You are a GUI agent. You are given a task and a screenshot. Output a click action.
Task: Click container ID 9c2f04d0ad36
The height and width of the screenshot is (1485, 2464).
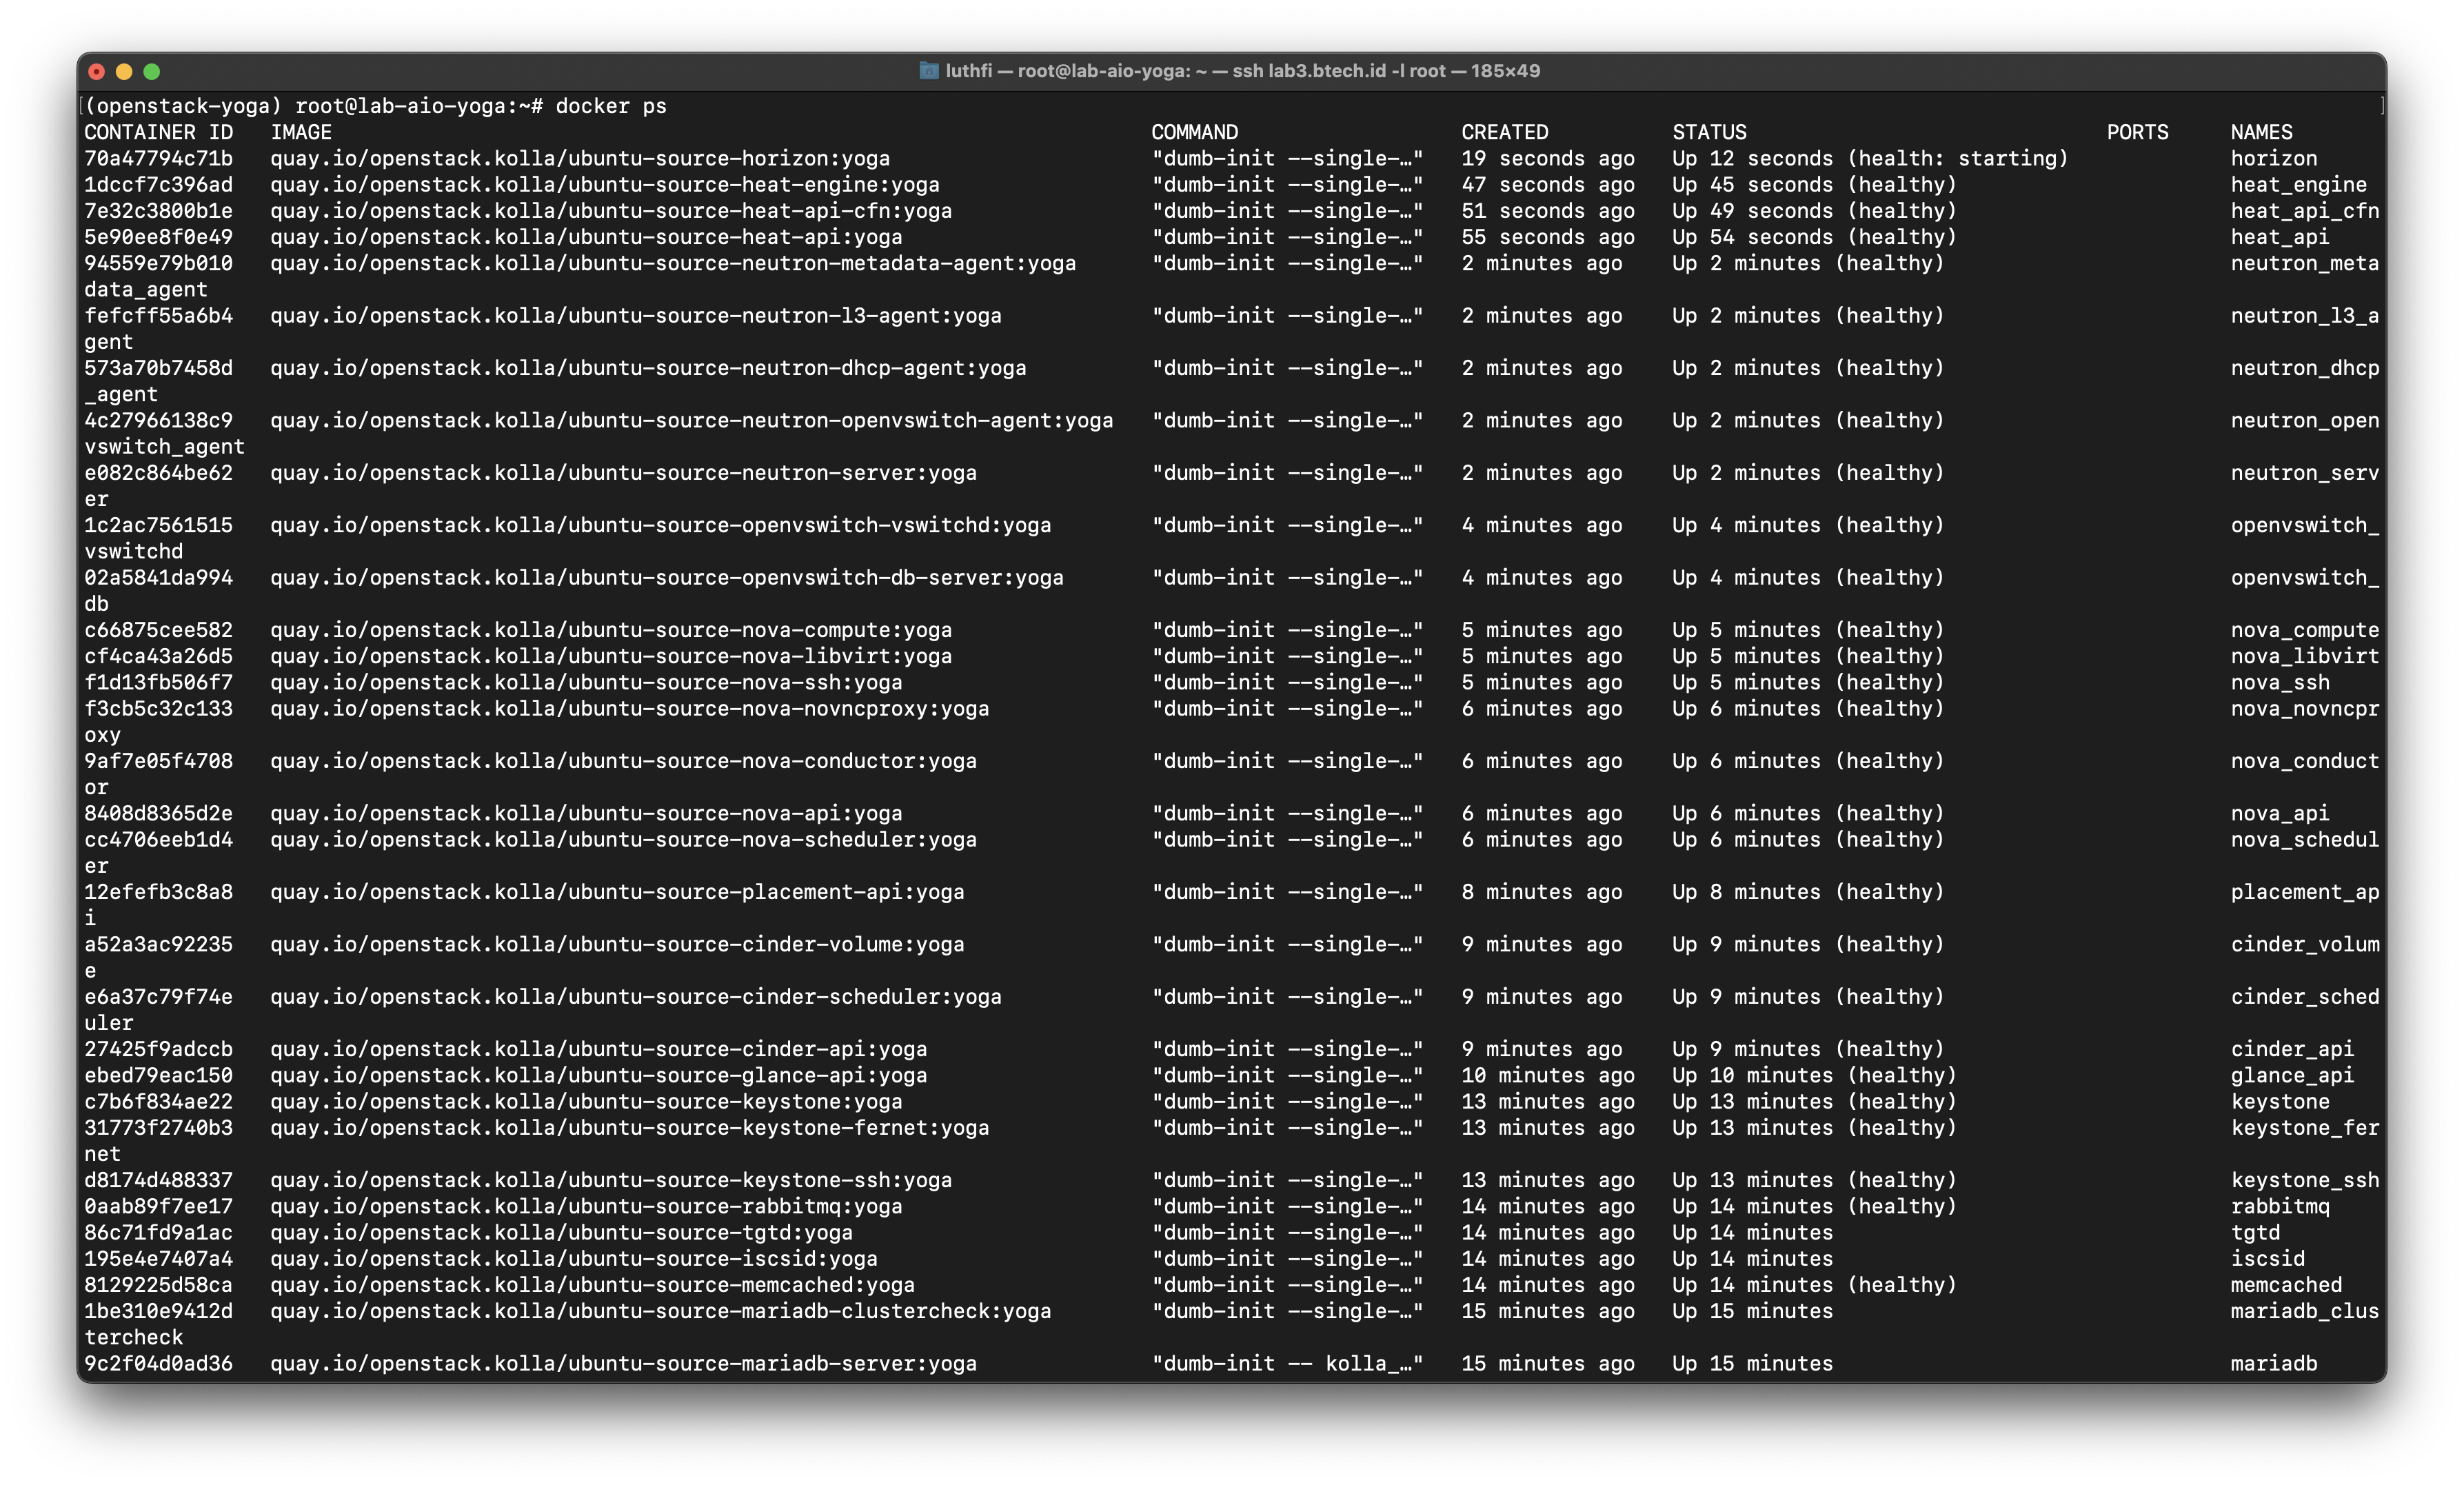(x=158, y=1363)
